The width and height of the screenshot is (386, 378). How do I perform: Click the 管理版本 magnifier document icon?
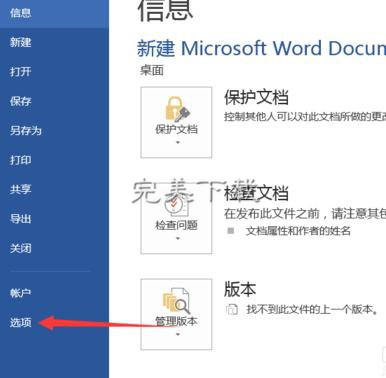(x=176, y=301)
